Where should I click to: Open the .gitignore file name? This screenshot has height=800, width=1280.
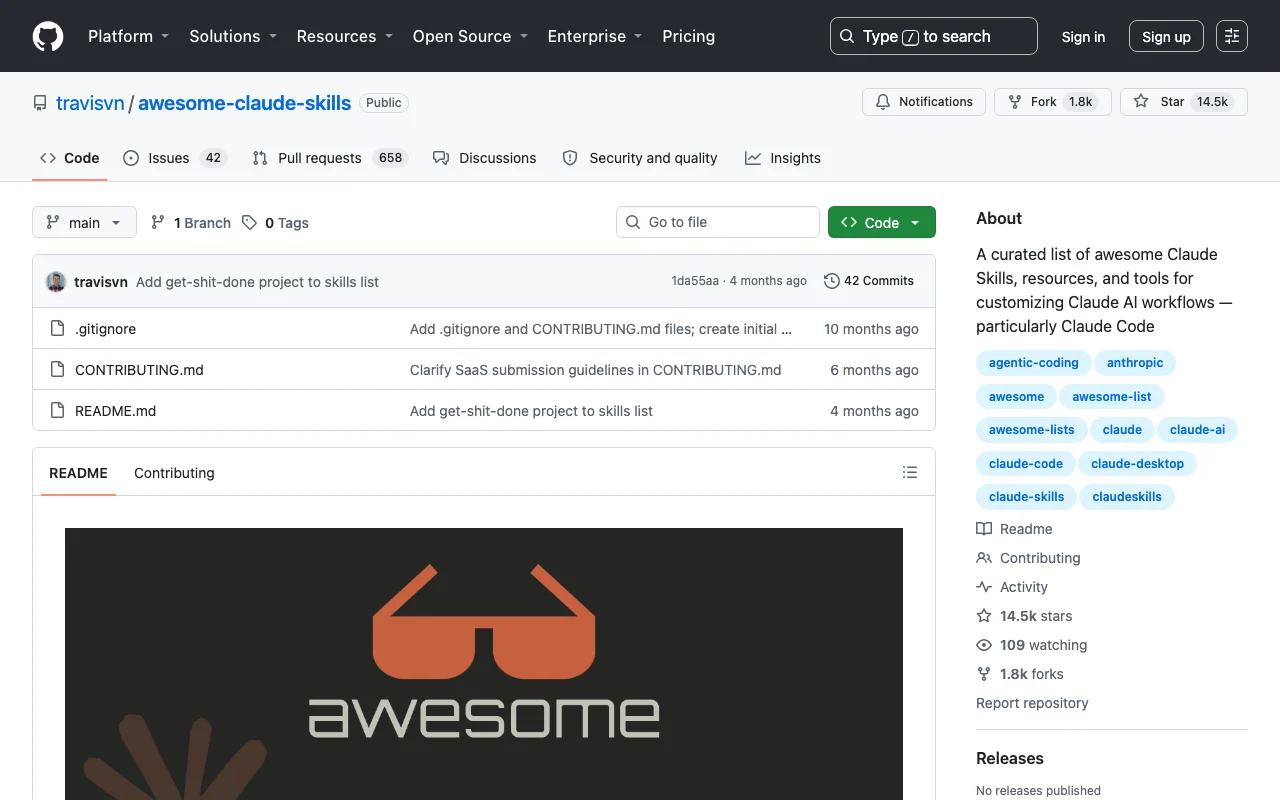[x=105, y=329]
